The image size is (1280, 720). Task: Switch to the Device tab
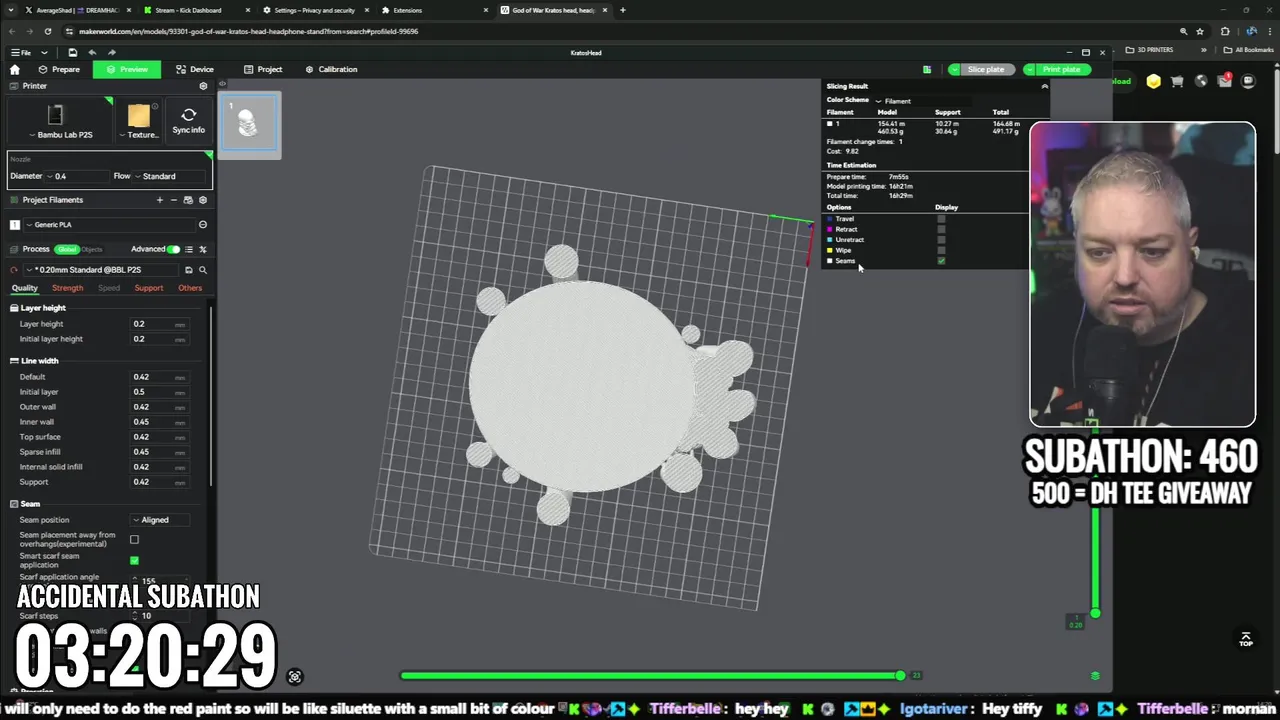[195, 69]
